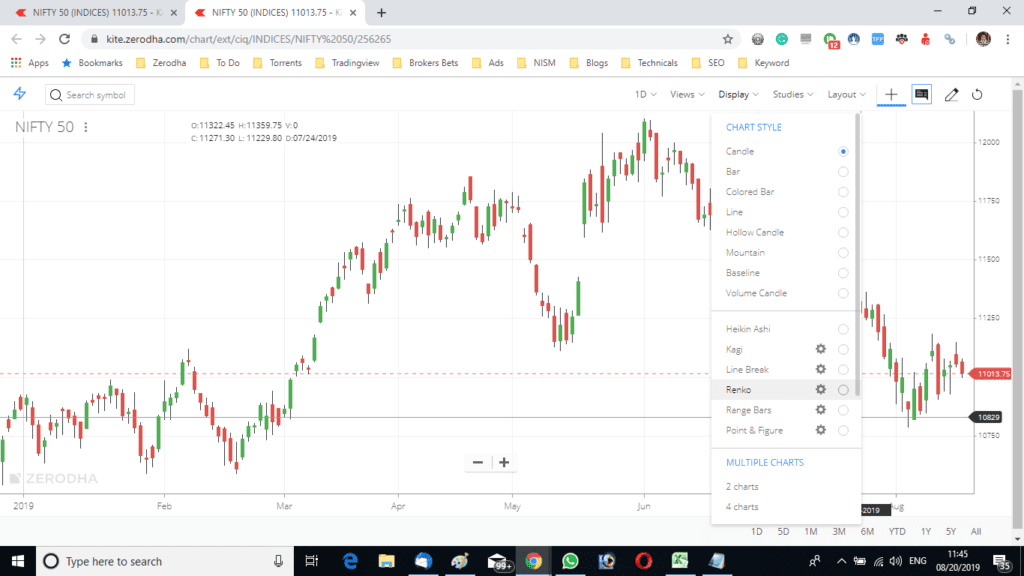Select the Heikin Ashi radio button
This screenshot has width=1024, height=576.
pos(843,328)
